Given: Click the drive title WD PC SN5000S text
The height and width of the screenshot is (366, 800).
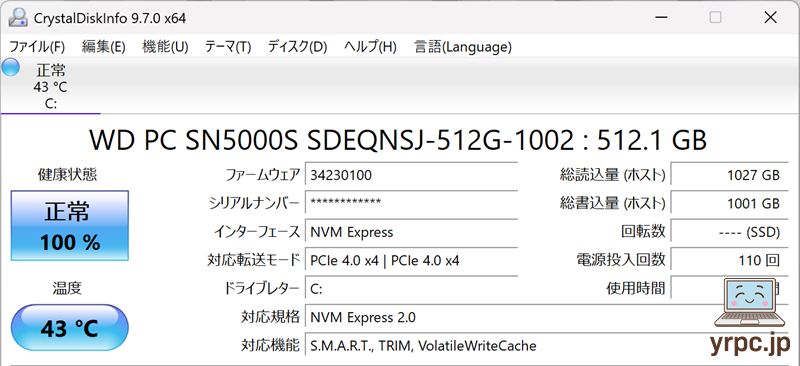Looking at the screenshot, I should 398,139.
